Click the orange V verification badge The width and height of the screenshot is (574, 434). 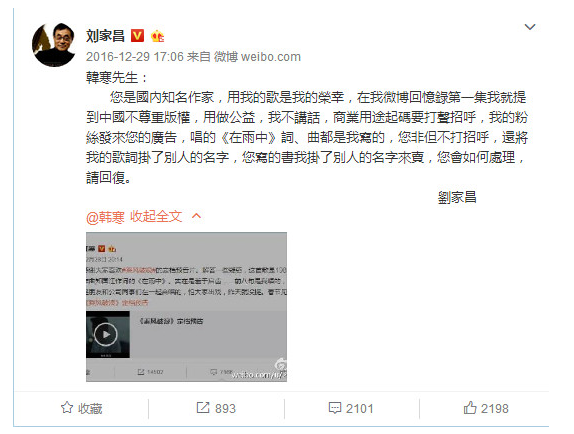click(x=138, y=36)
